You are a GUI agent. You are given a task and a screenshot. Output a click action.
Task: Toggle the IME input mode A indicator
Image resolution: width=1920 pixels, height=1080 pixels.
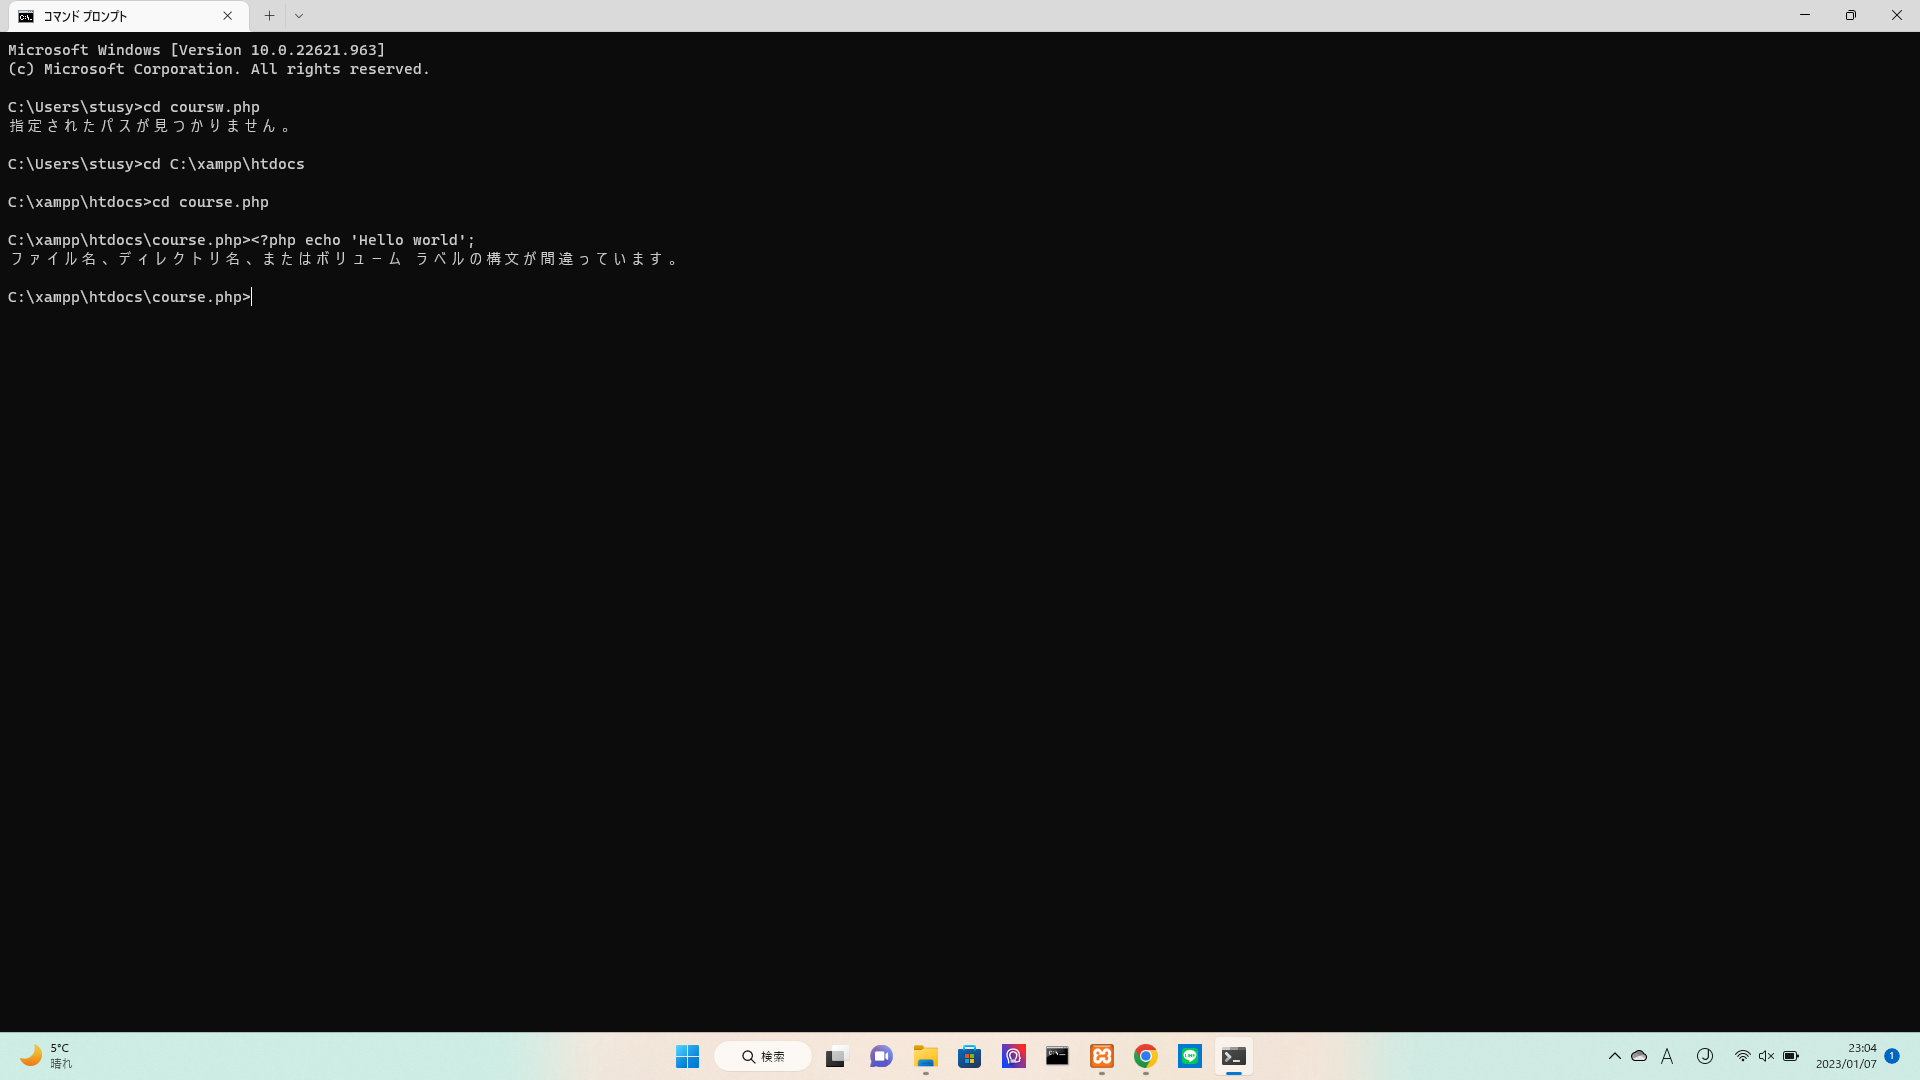pos(1667,1056)
